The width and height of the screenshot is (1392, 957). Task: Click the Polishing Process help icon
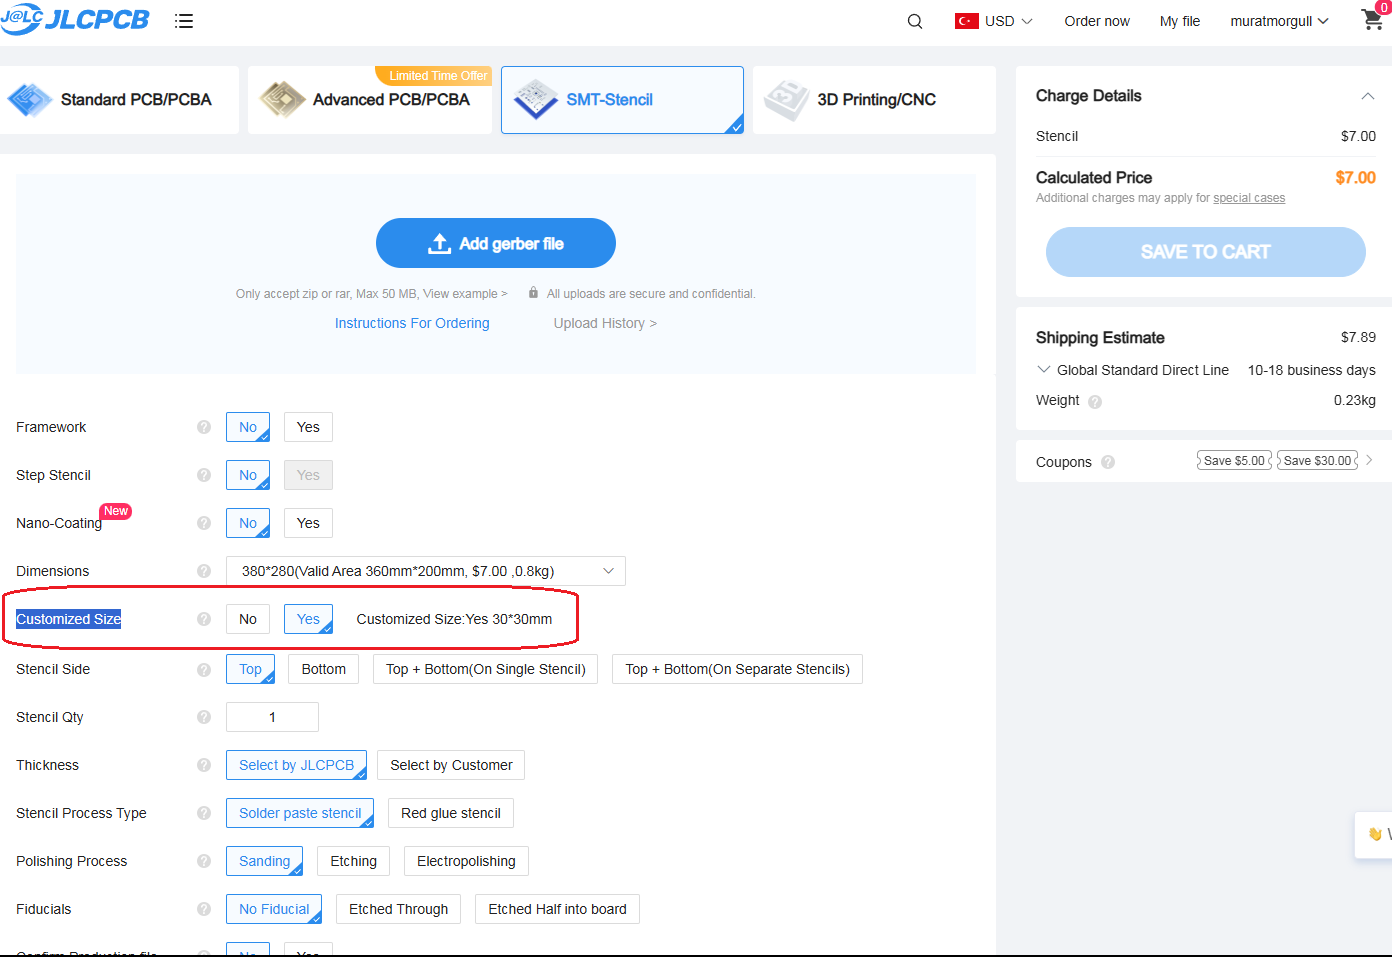204,861
